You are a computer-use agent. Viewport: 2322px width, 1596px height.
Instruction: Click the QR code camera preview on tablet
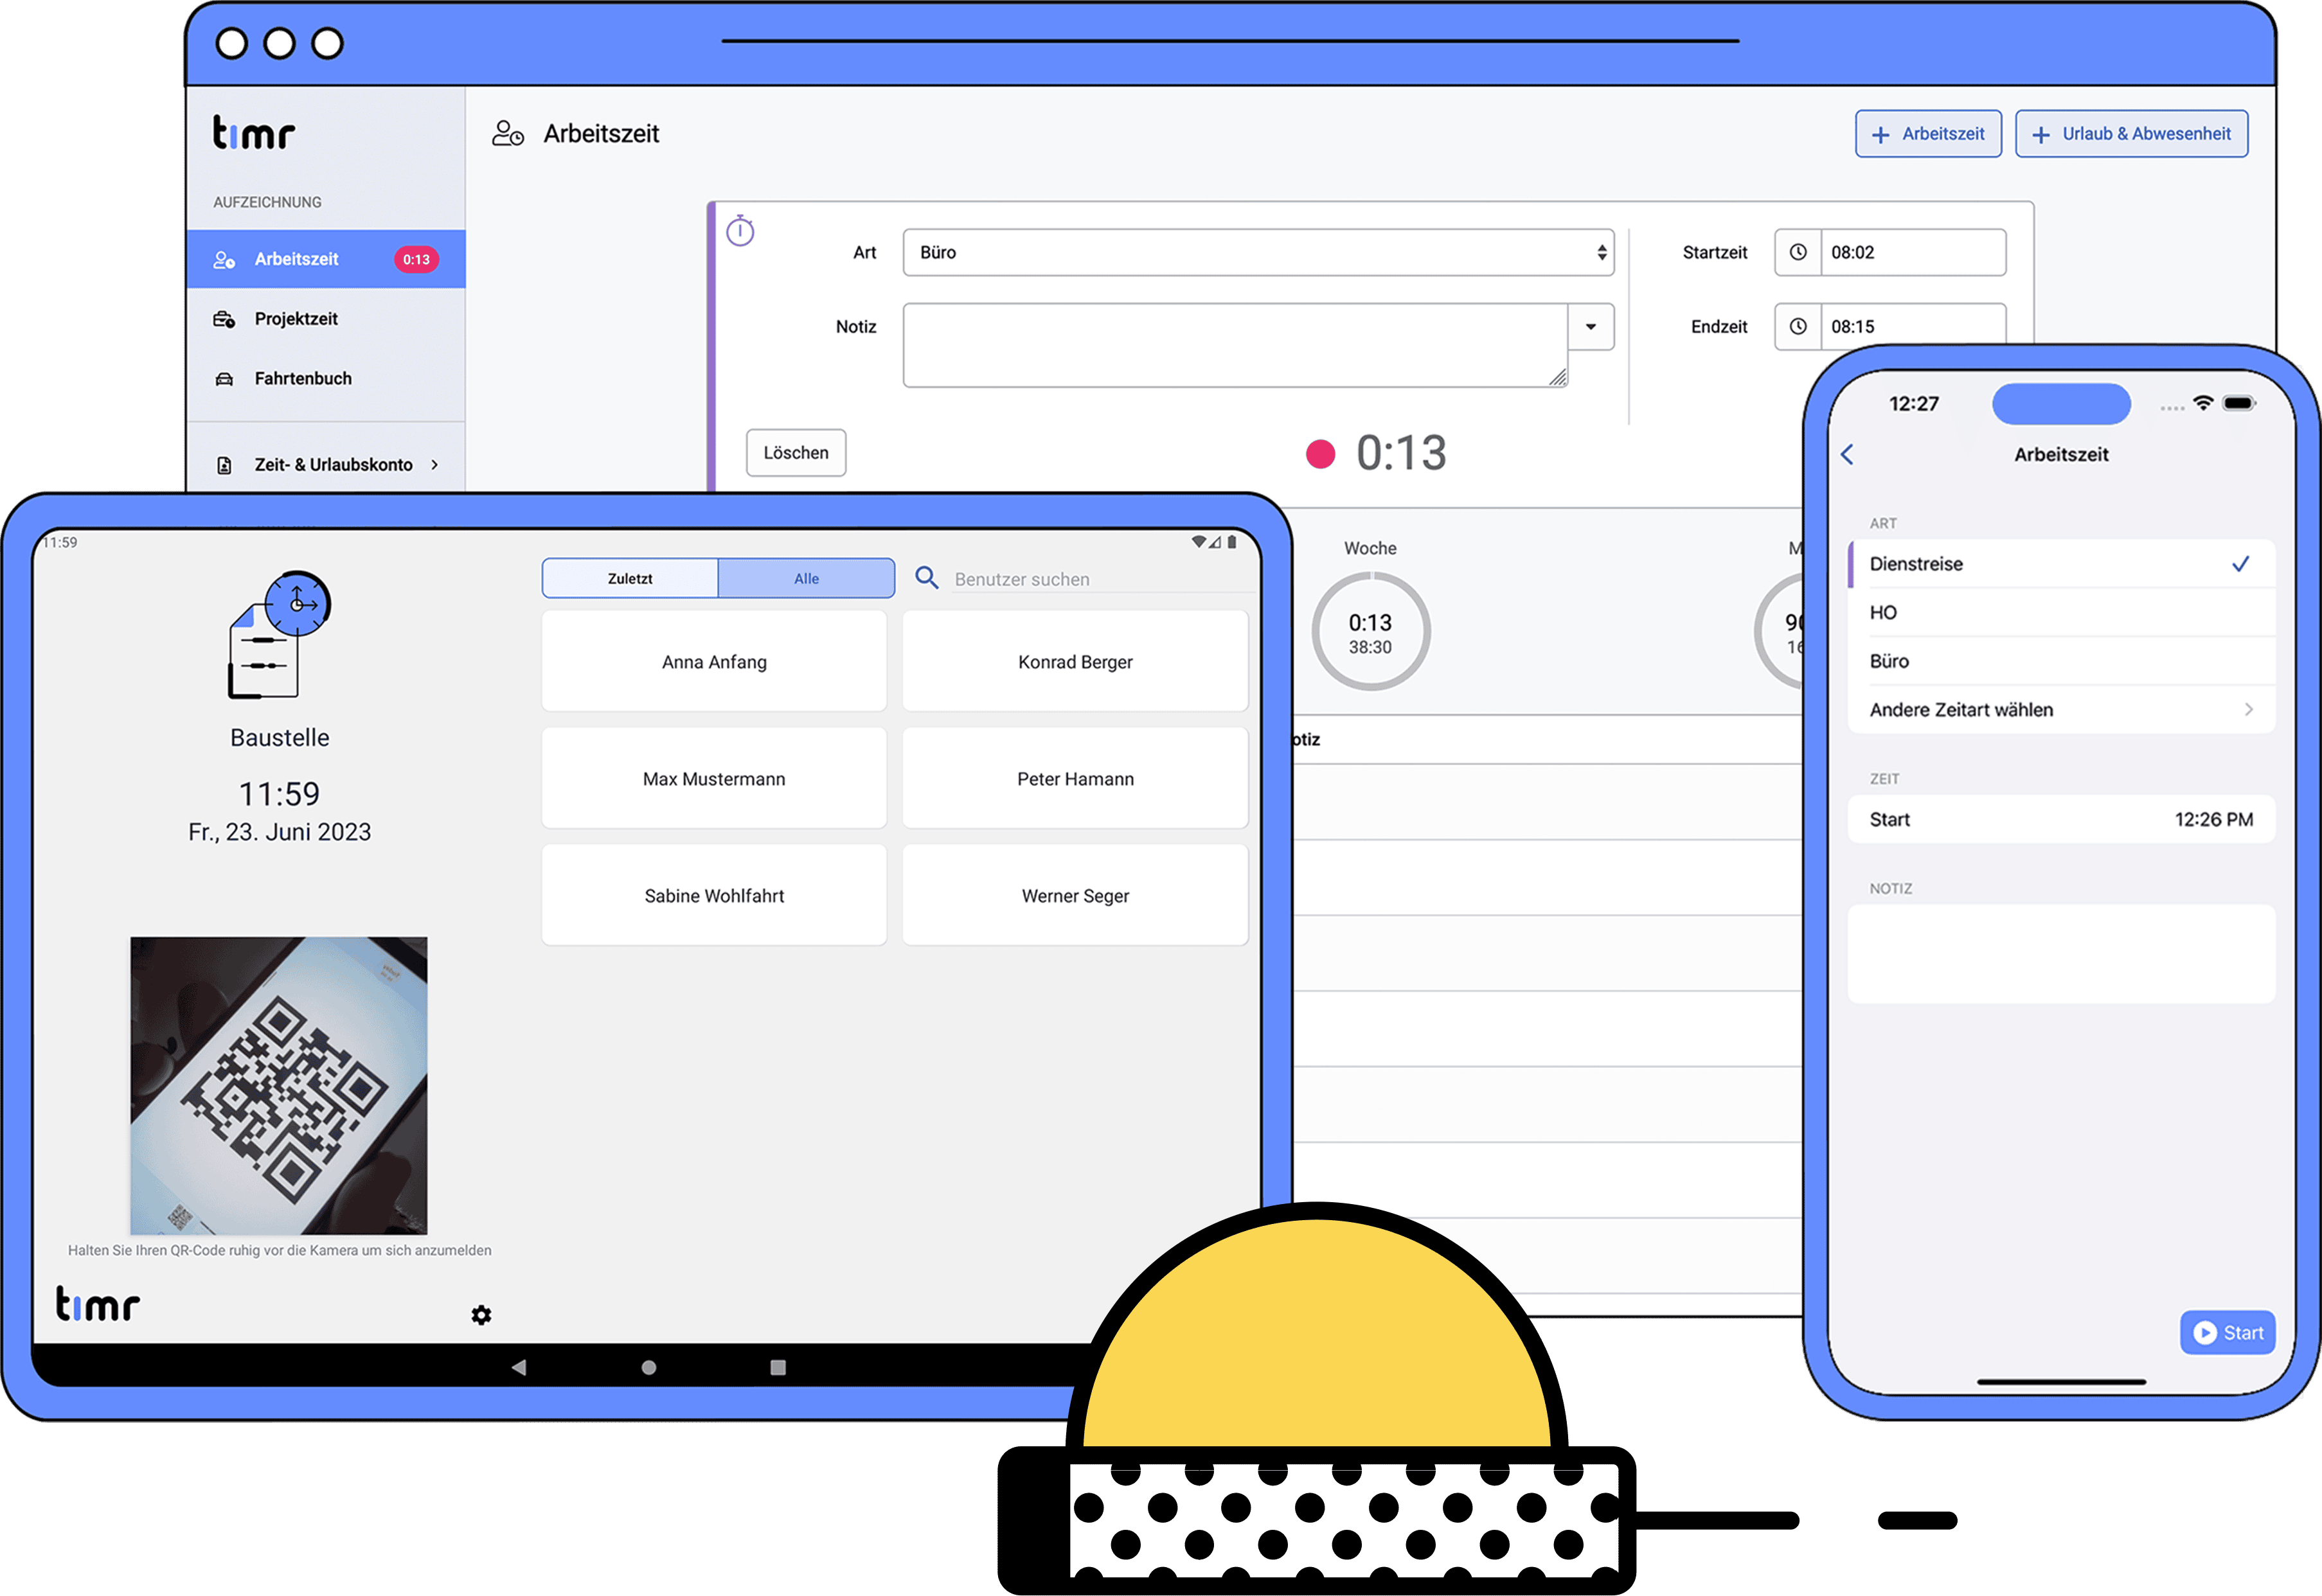point(279,1086)
